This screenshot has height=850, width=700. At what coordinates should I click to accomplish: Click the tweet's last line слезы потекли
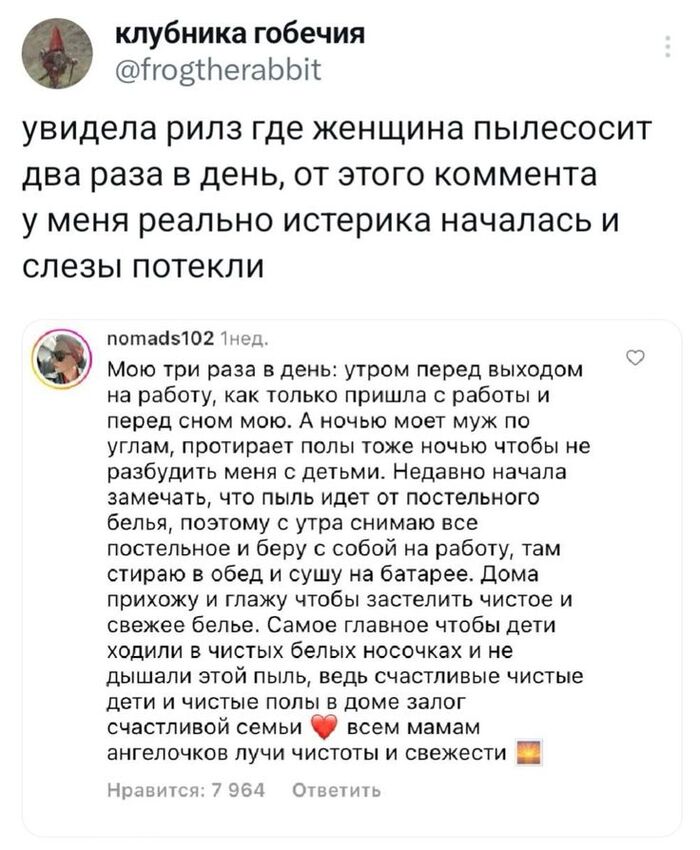click(x=143, y=266)
